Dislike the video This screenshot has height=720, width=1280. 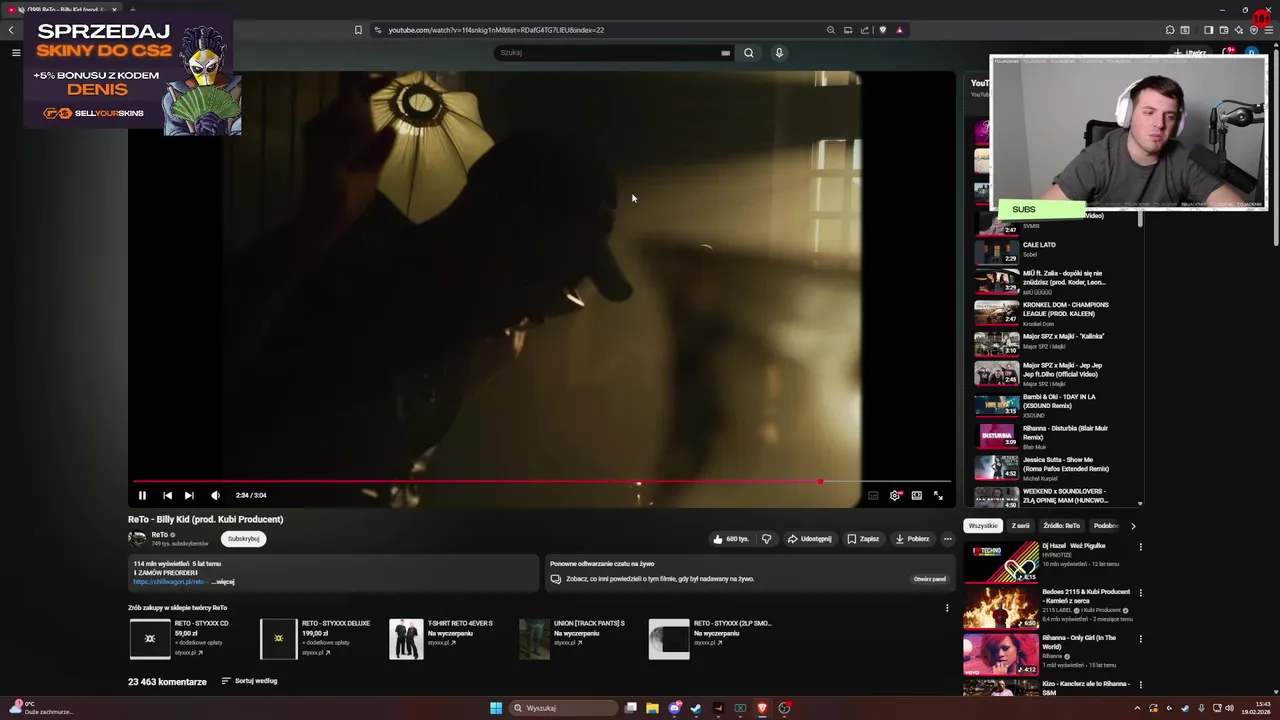point(766,539)
